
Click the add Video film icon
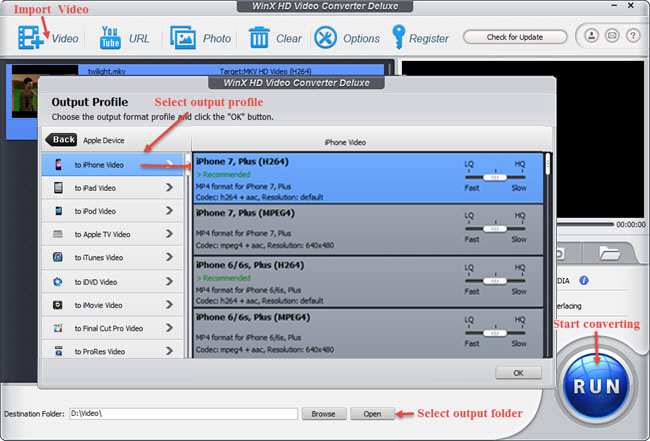point(30,37)
